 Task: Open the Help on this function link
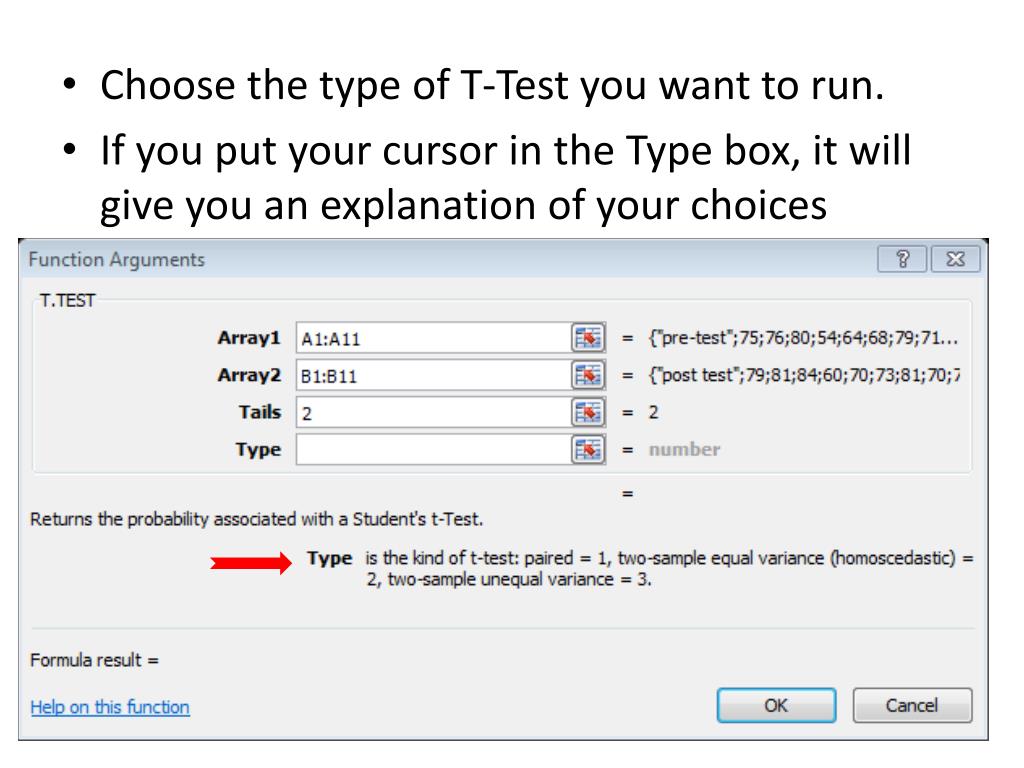(110, 707)
